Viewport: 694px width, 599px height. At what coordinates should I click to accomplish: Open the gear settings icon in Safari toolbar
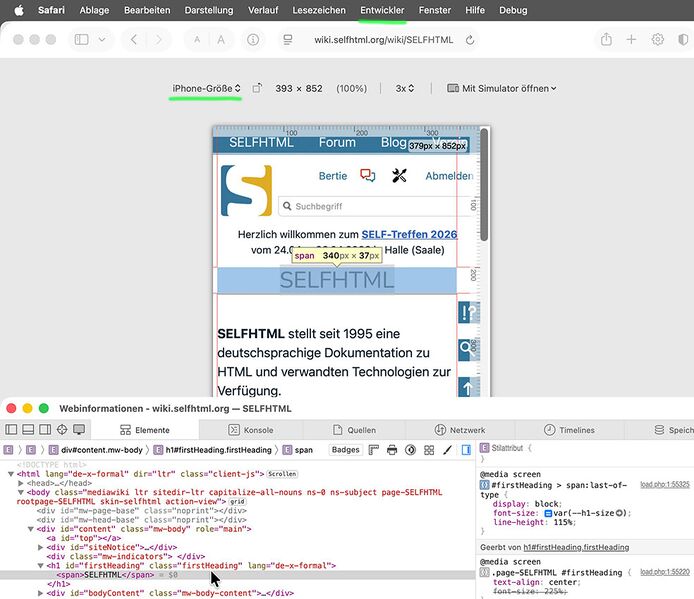click(657, 39)
